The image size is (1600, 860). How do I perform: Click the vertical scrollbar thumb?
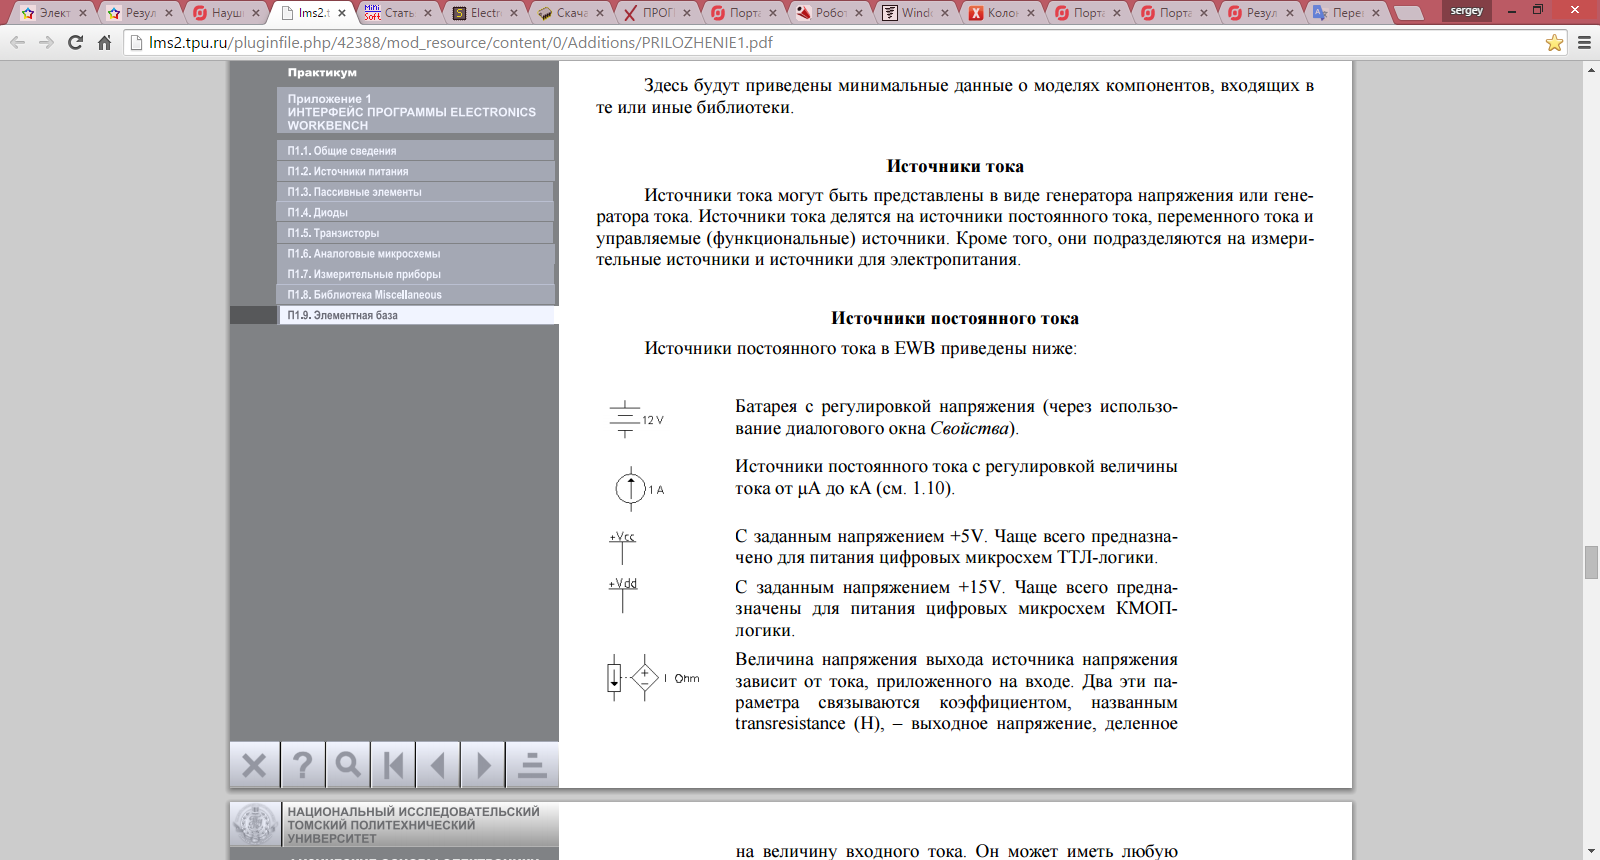pos(1591,562)
